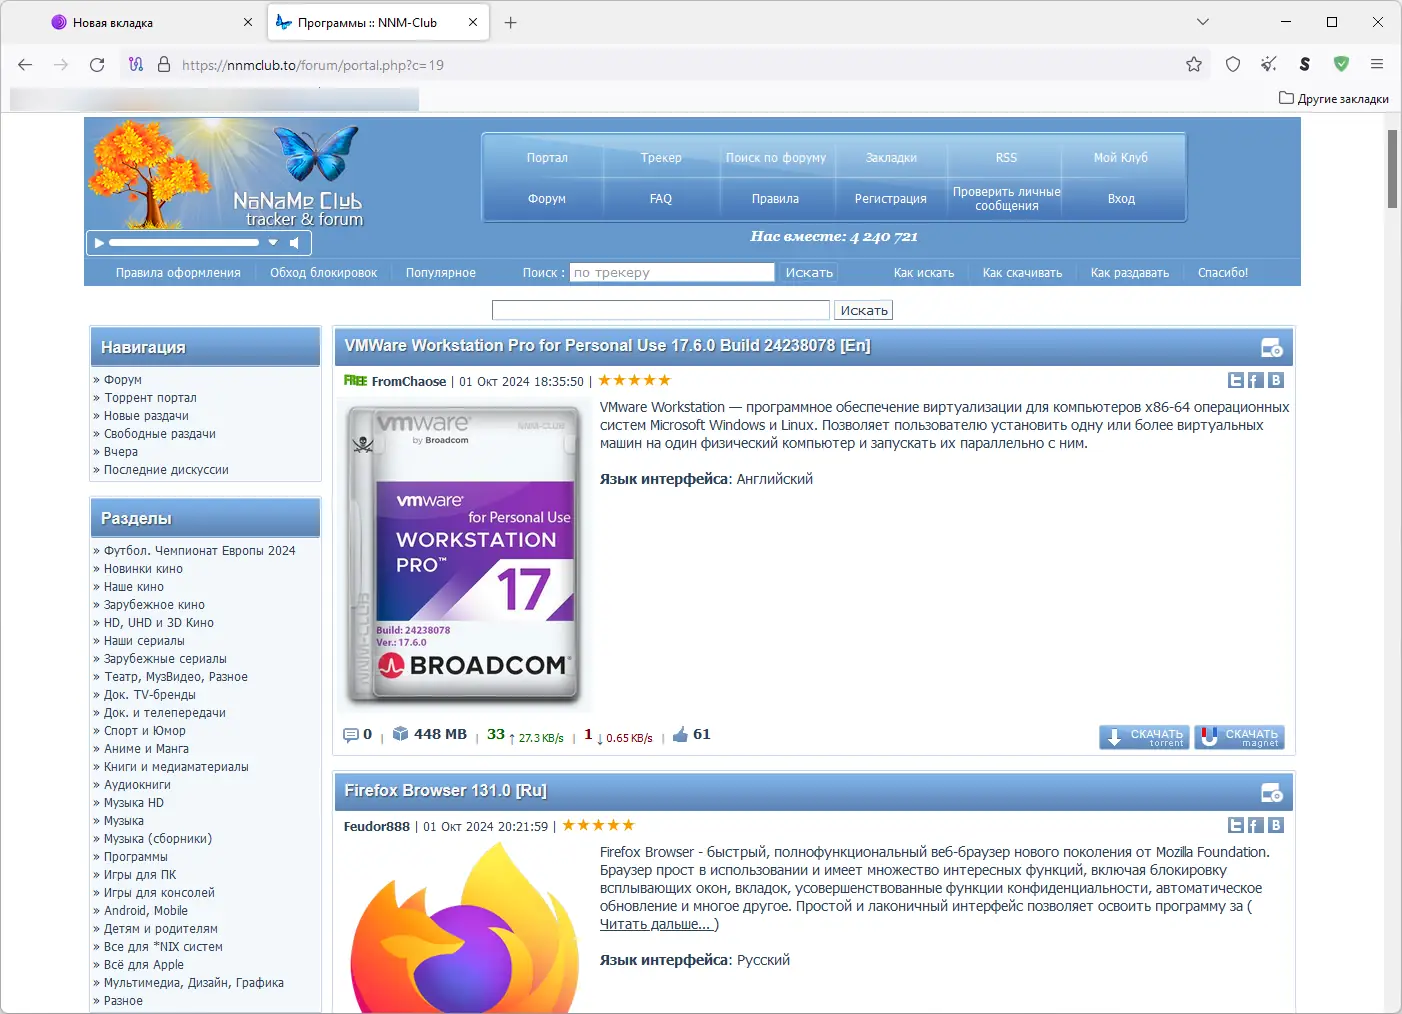
Task: Click the icon in Firefox Browser post header
Action: [1272, 793]
